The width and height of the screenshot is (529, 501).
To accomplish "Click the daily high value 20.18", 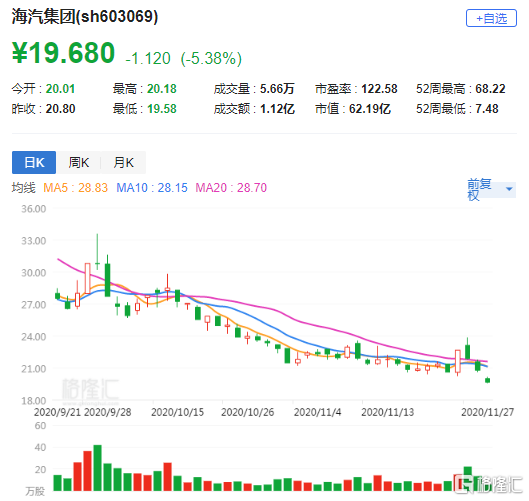I will (162, 89).
